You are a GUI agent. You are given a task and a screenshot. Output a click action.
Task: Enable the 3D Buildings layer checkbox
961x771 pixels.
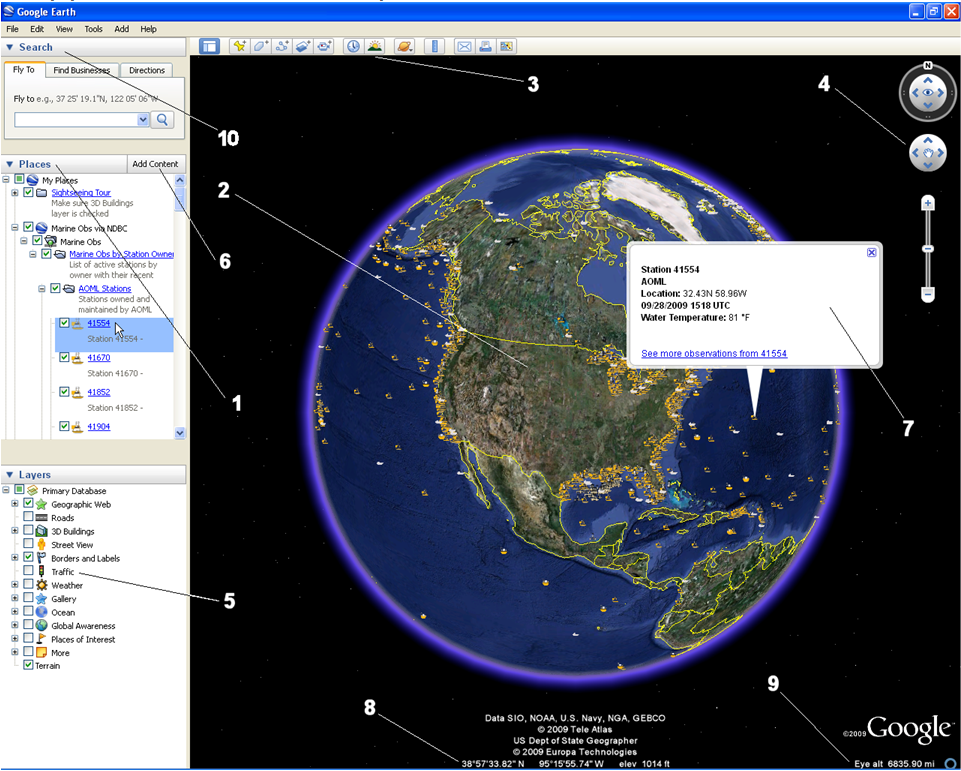tap(28, 531)
